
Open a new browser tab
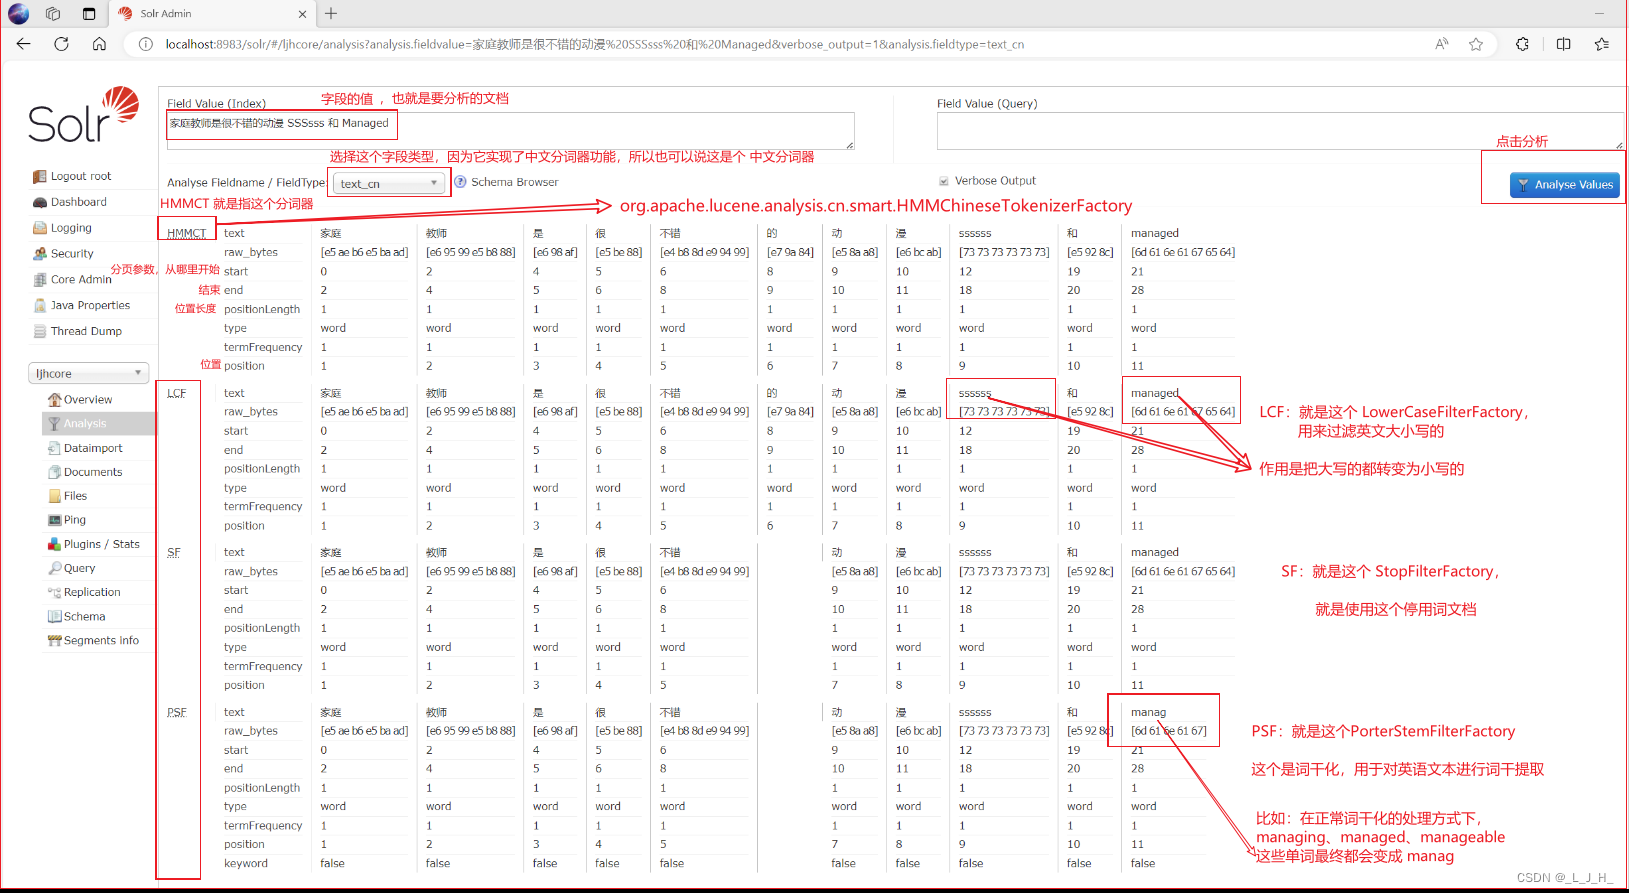(331, 14)
